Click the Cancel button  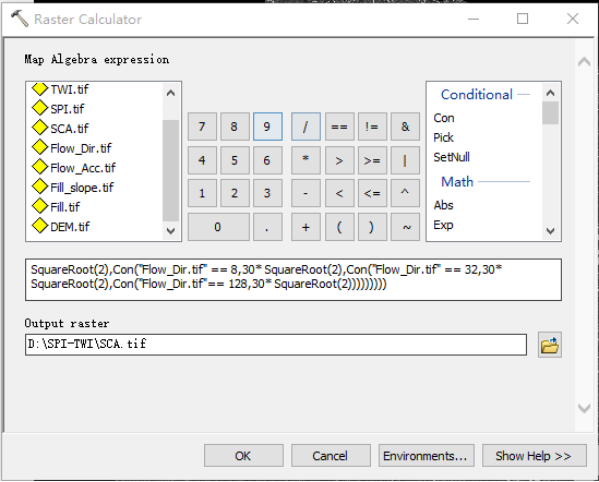coord(331,456)
